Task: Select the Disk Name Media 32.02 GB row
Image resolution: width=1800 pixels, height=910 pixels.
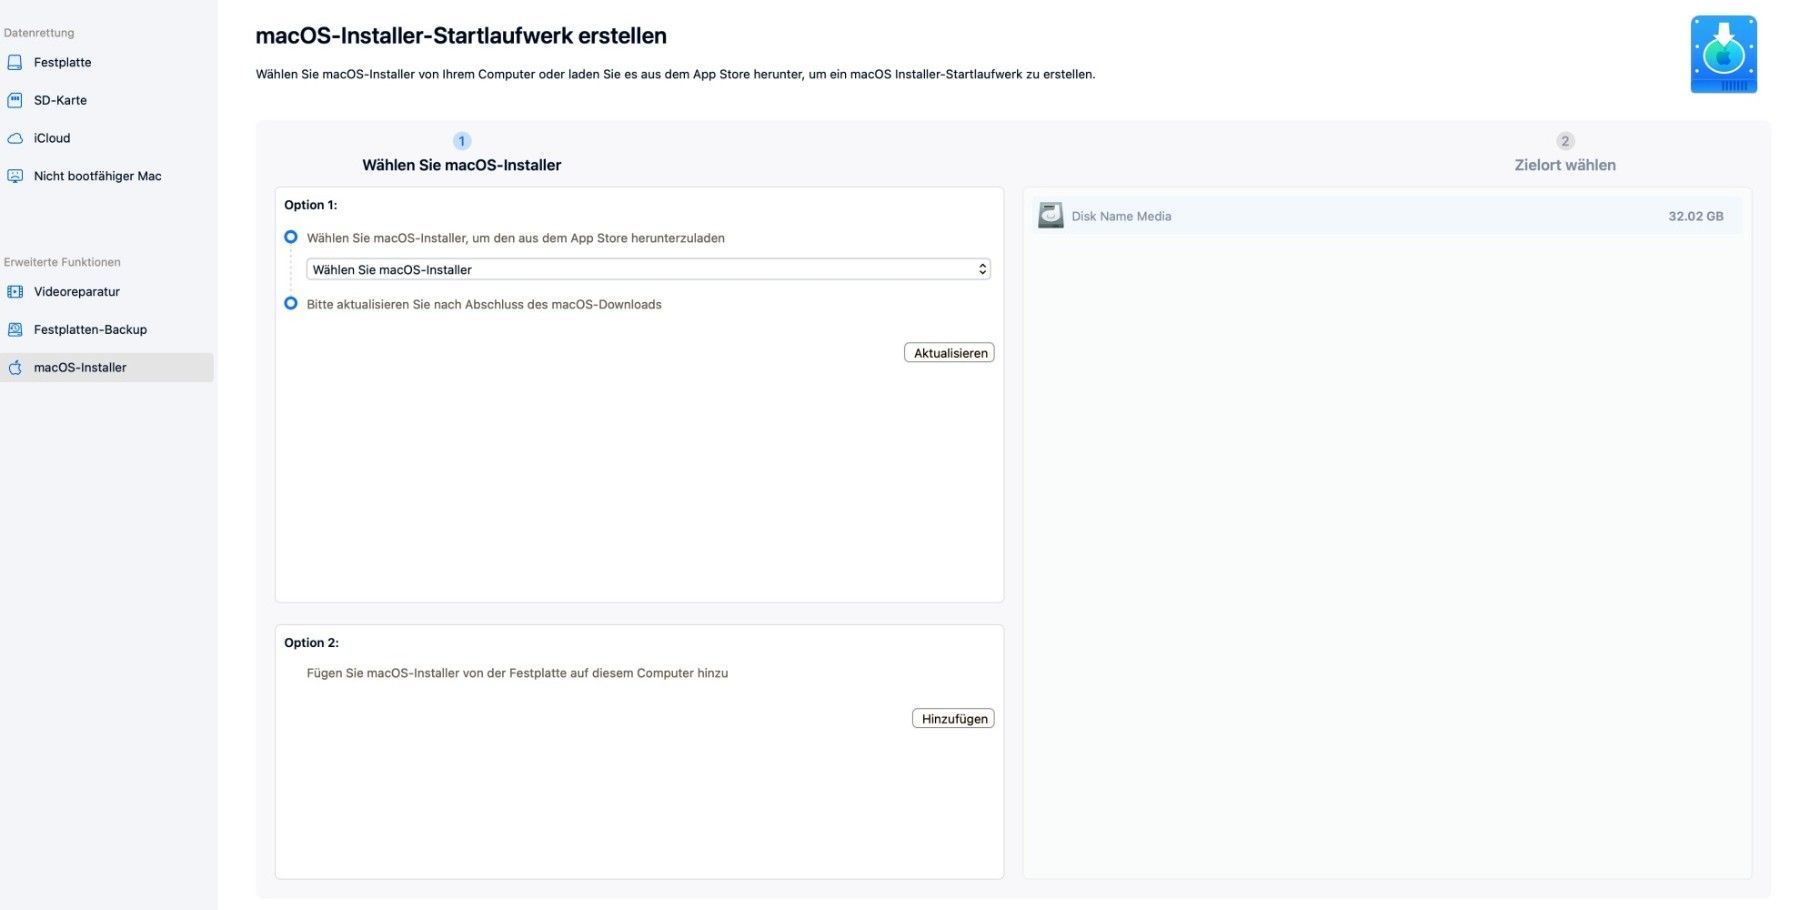Action: pyautogui.click(x=1387, y=216)
